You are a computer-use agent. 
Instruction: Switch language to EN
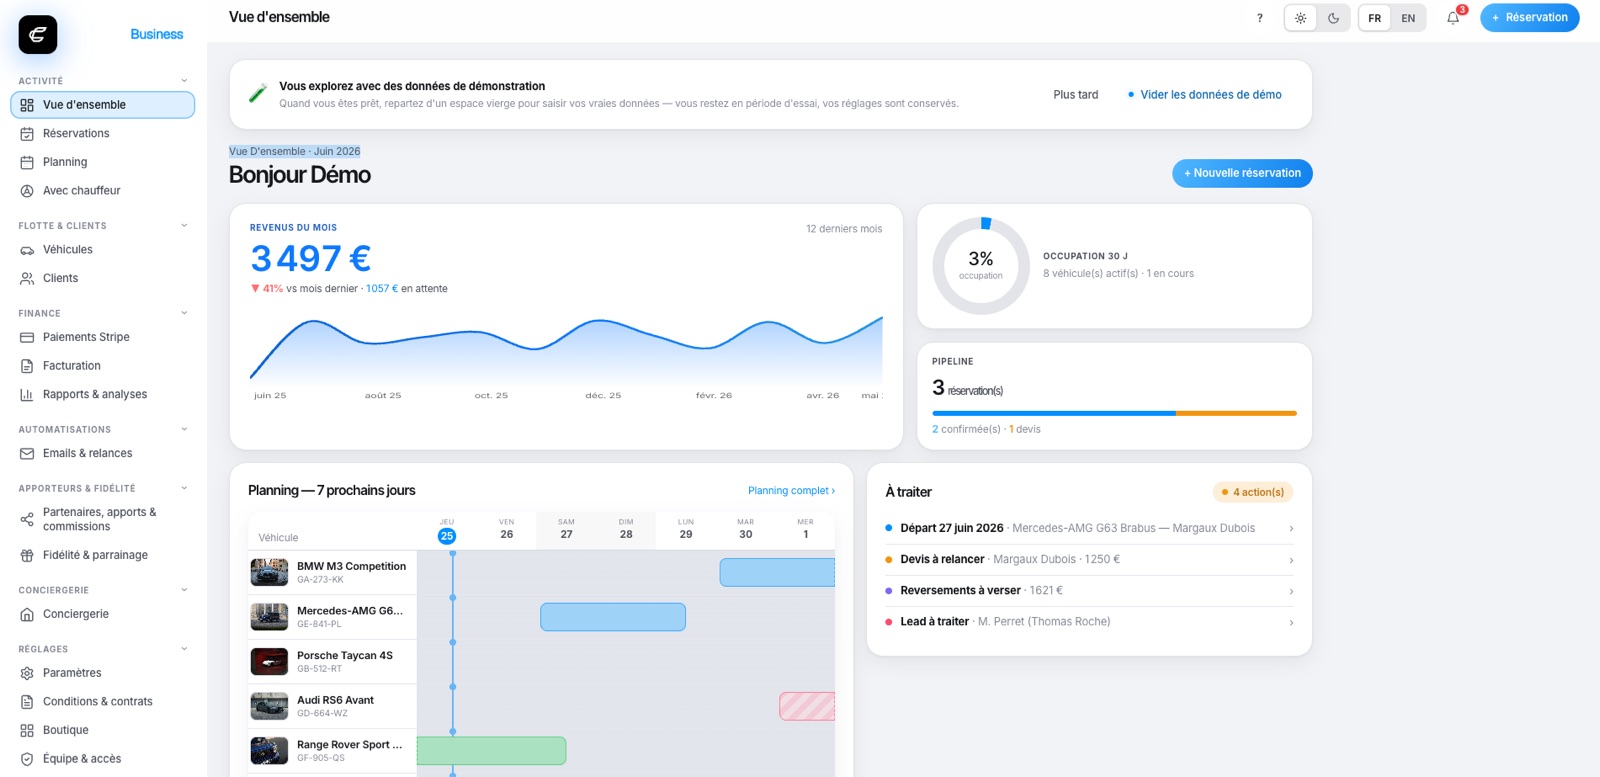click(x=1408, y=18)
